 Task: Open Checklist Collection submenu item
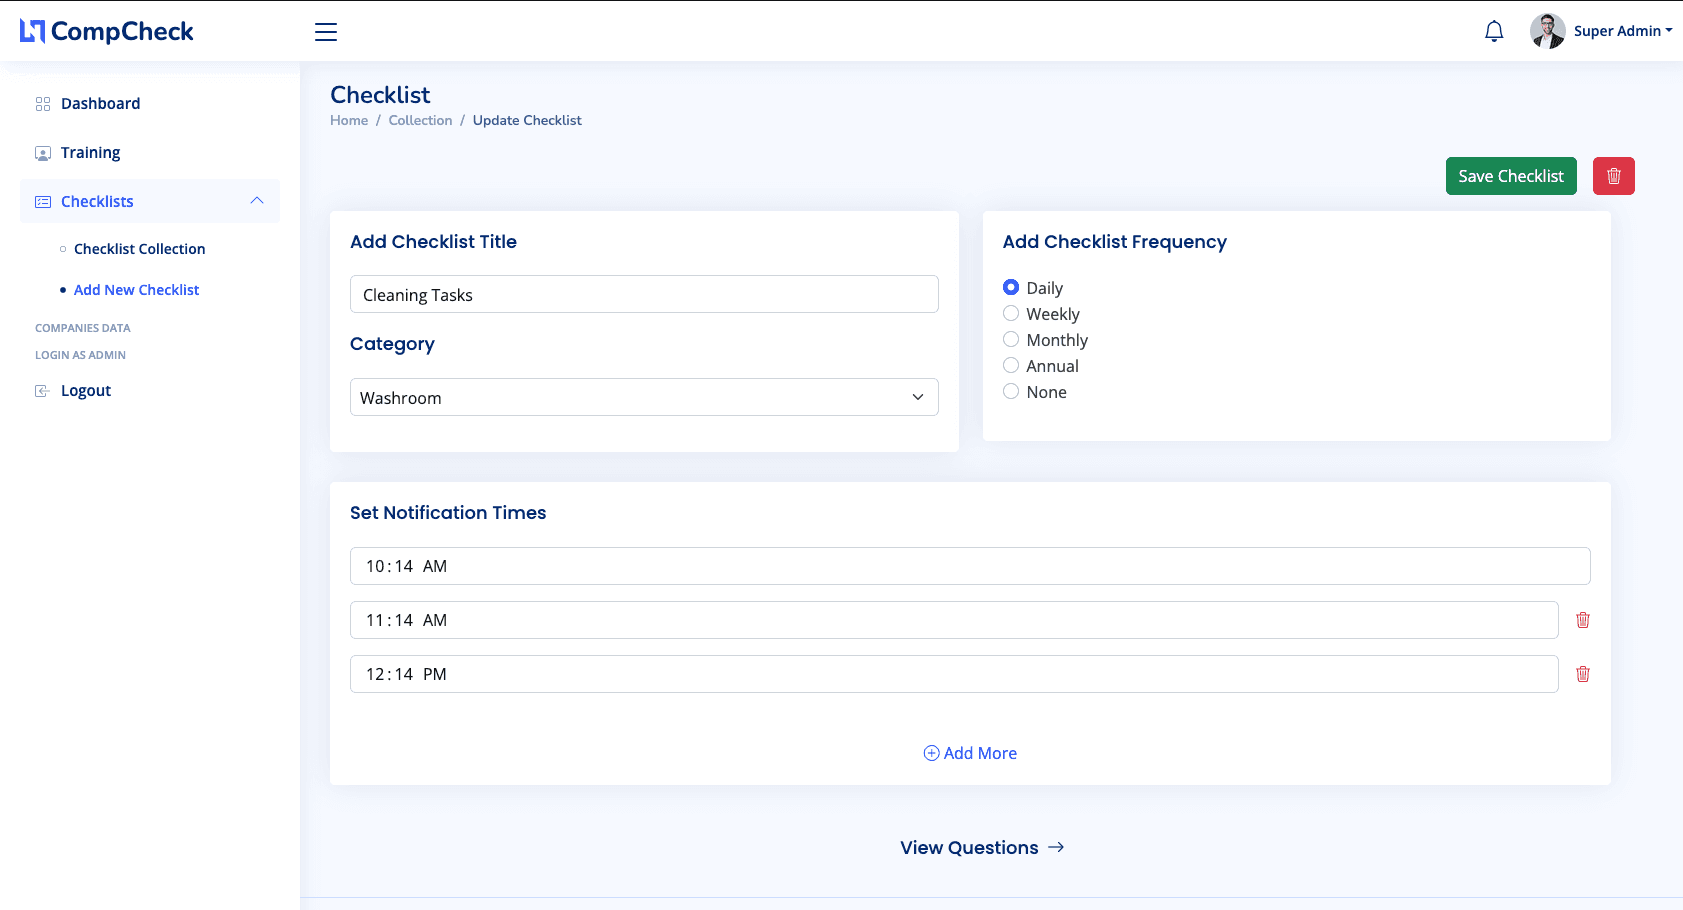point(140,249)
